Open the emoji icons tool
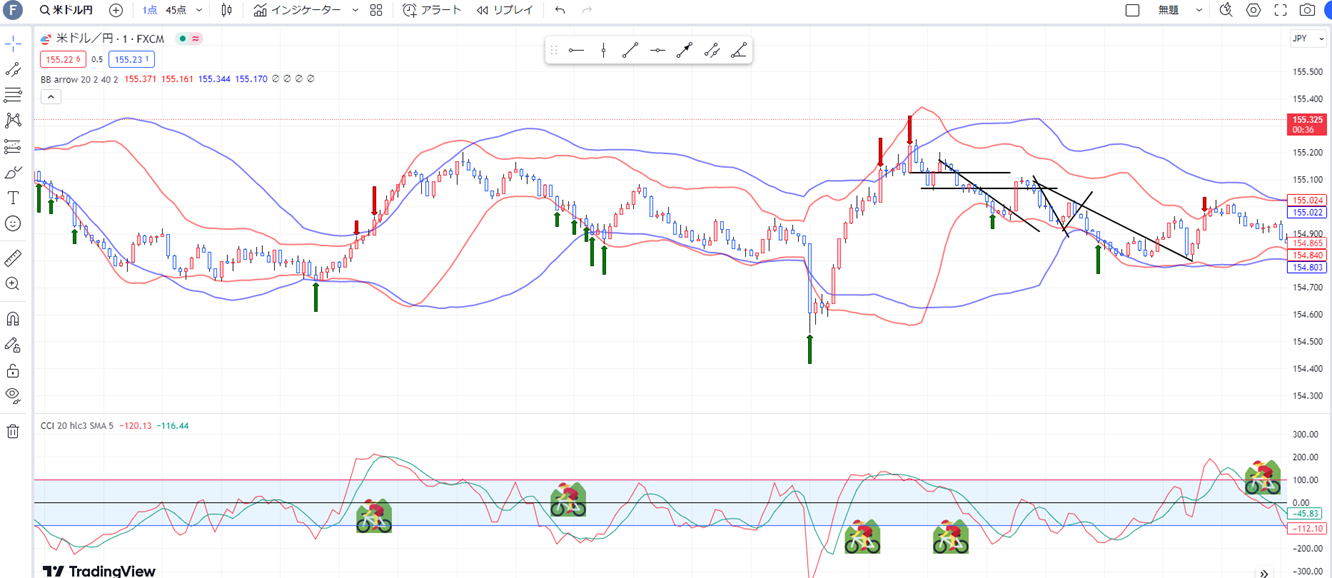The image size is (1332, 578). tap(13, 224)
